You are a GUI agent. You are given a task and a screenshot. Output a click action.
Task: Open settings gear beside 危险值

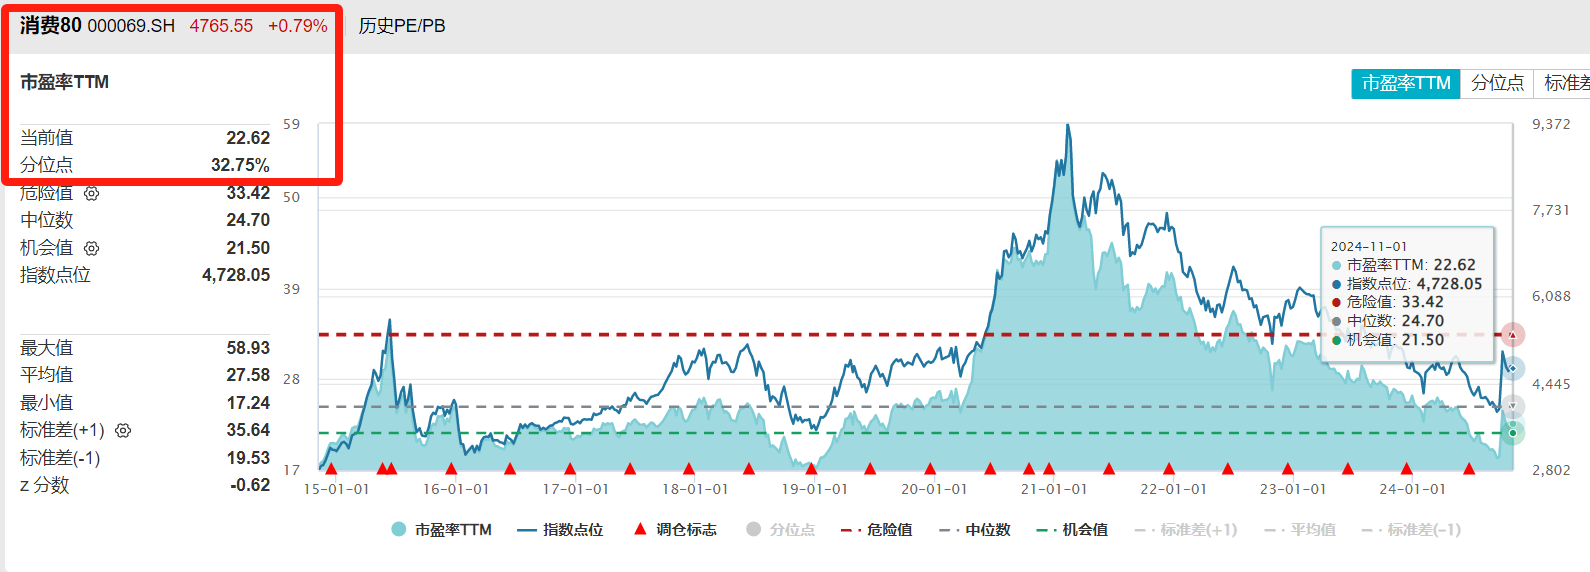[x=91, y=193]
